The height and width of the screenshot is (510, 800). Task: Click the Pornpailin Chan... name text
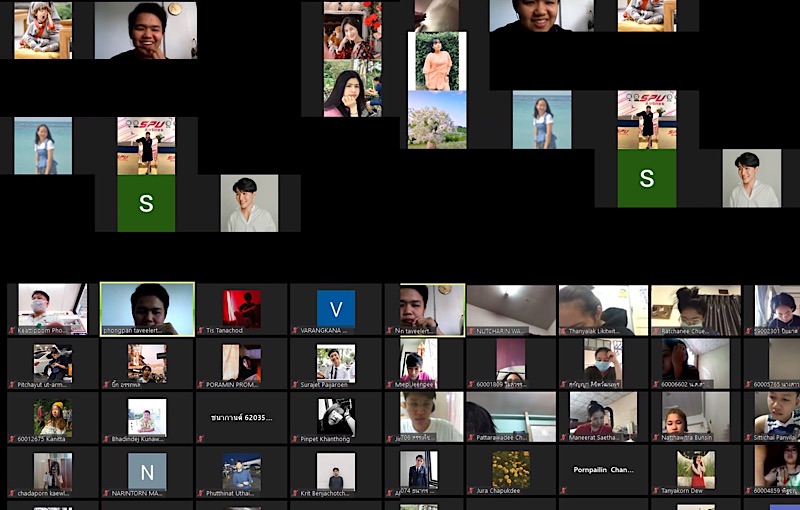point(603,470)
